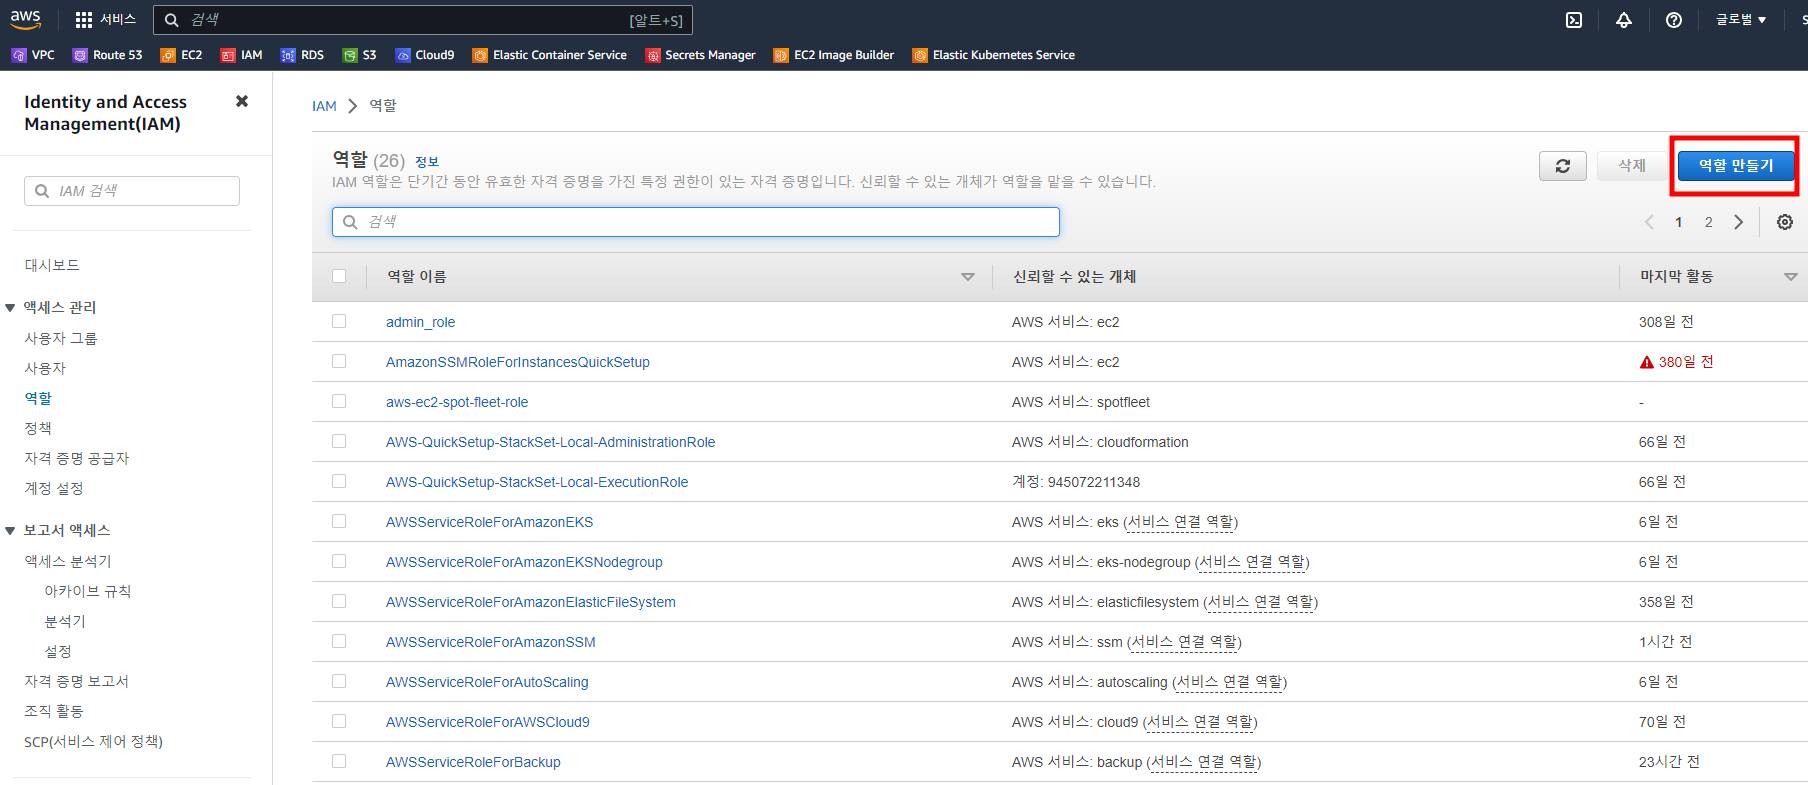The image size is (1808, 785).
Task: Click the IAM breadcrumb link
Action: 324,106
